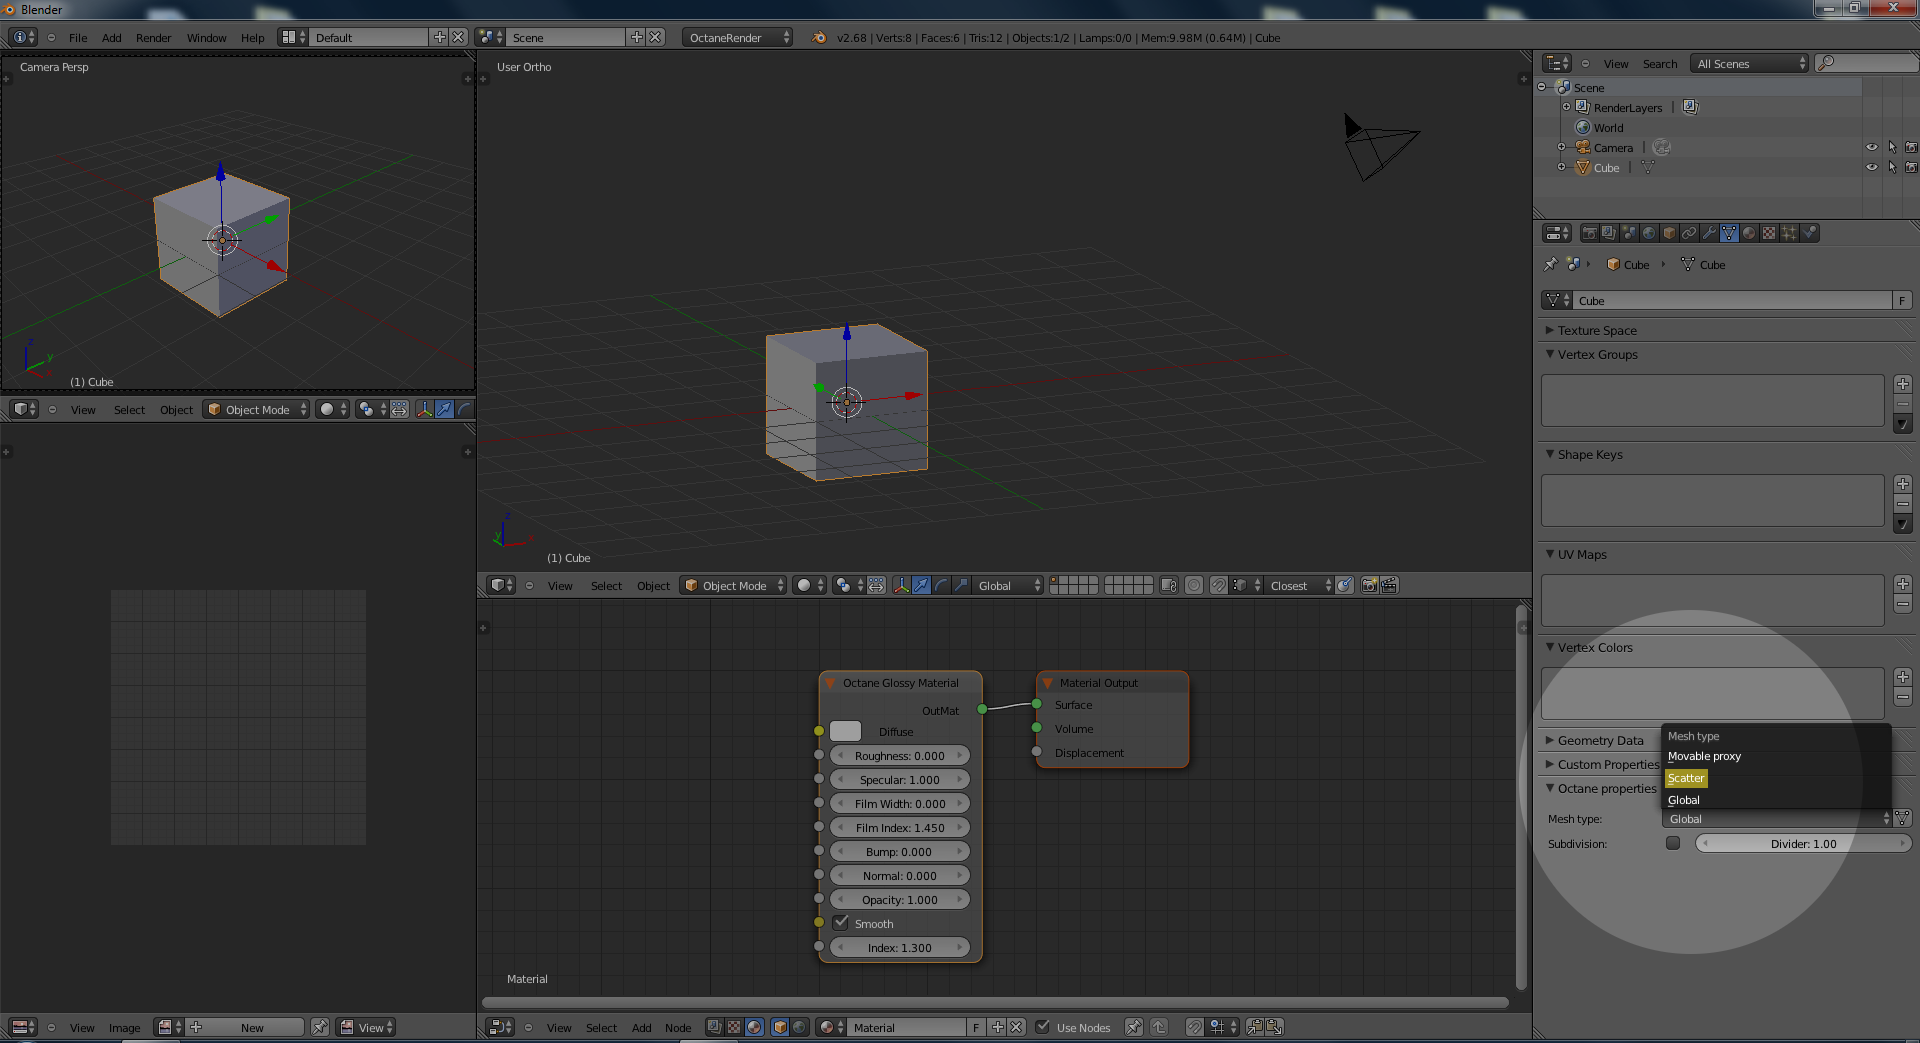Open the Render properties tab icon
Screen dimensions: 1920x1043
pyautogui.click(x=1589, y=233)
